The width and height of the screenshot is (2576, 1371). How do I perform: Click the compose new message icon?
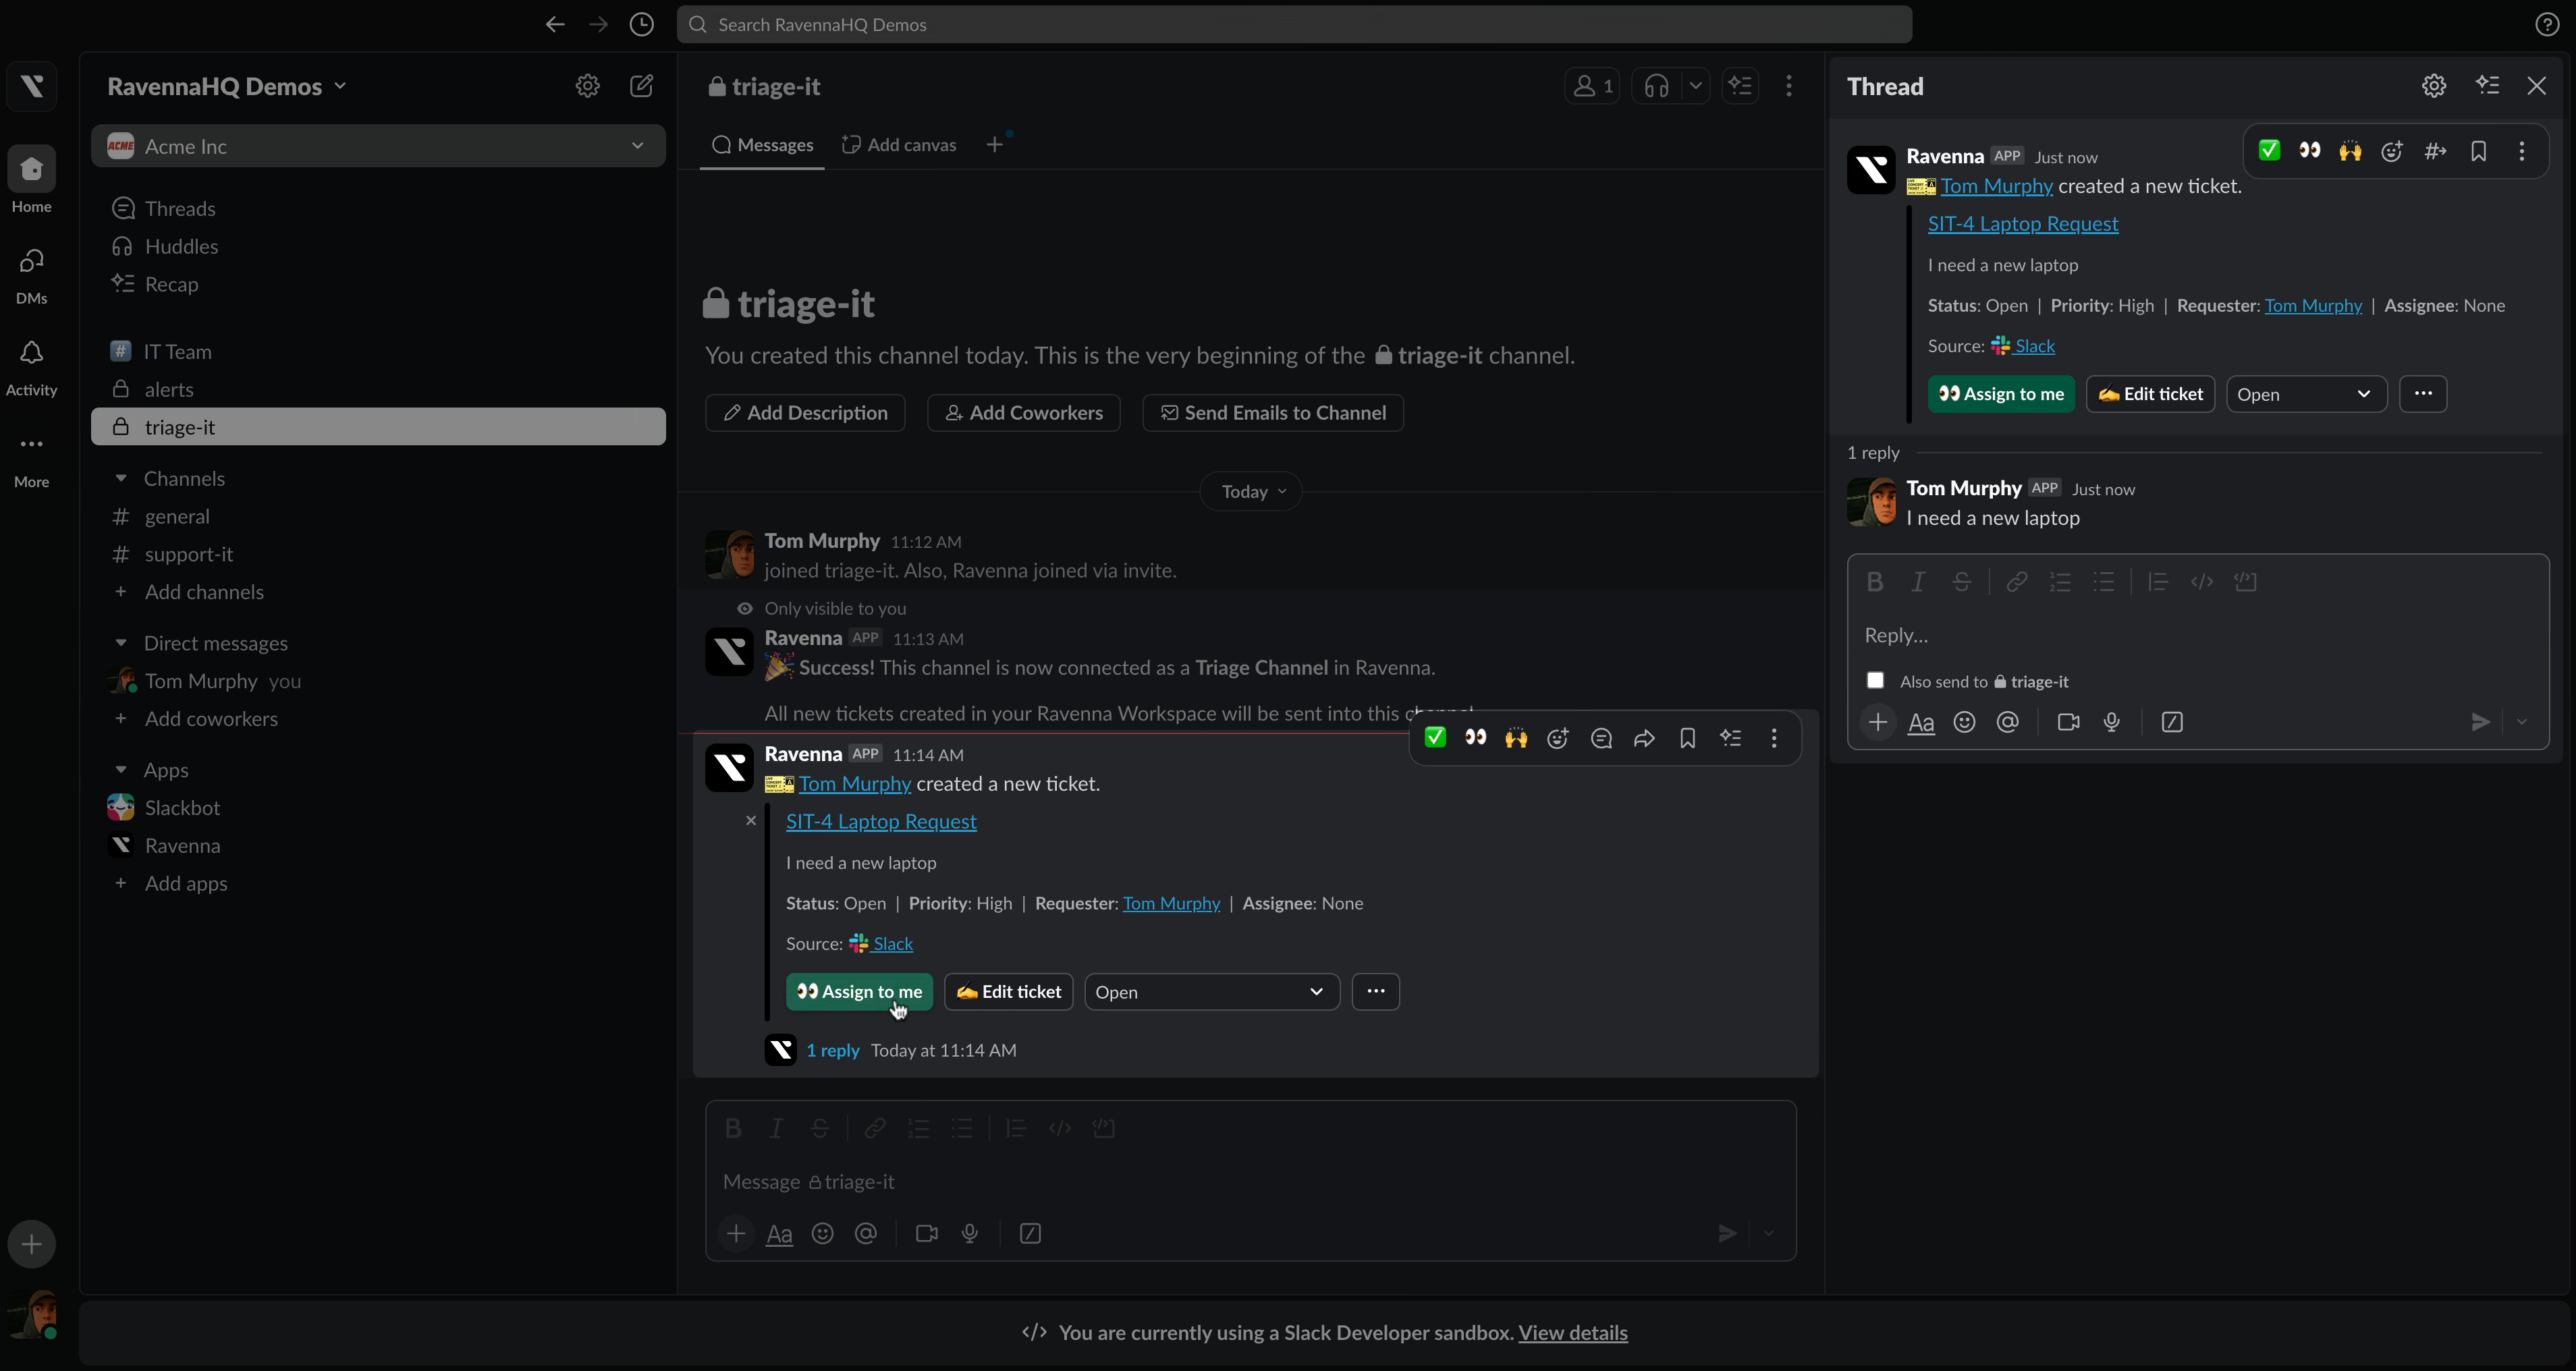click(641, 86)
